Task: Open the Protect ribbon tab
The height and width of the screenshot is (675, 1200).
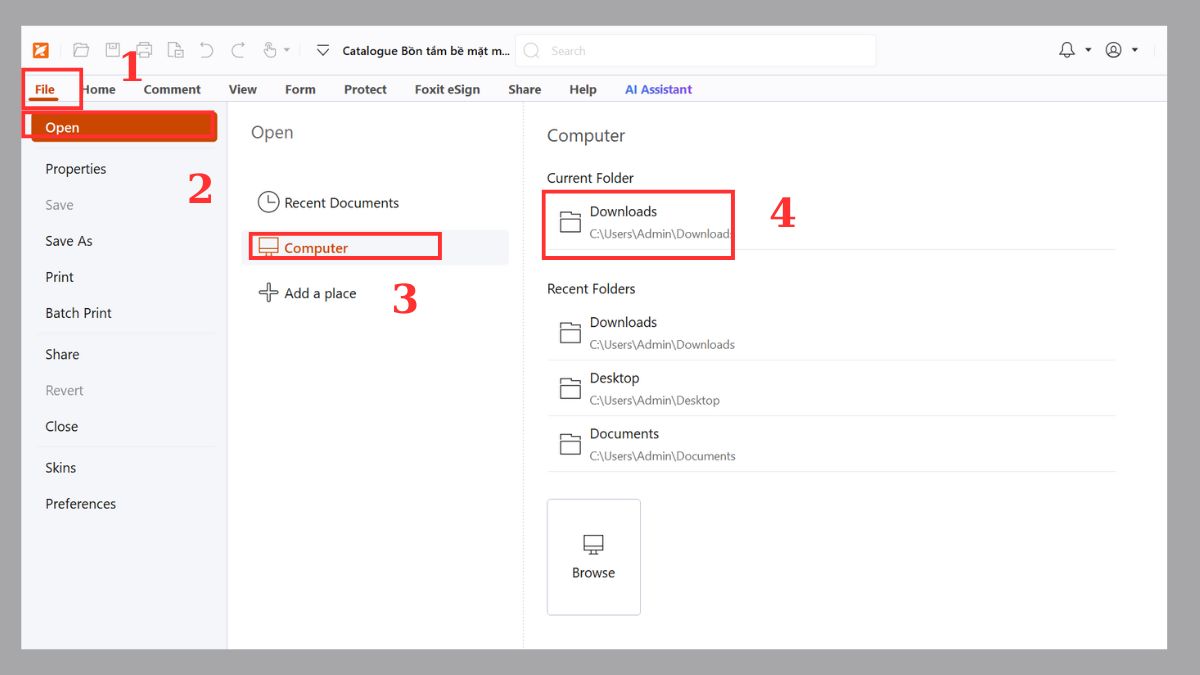Action: [365, 89]
